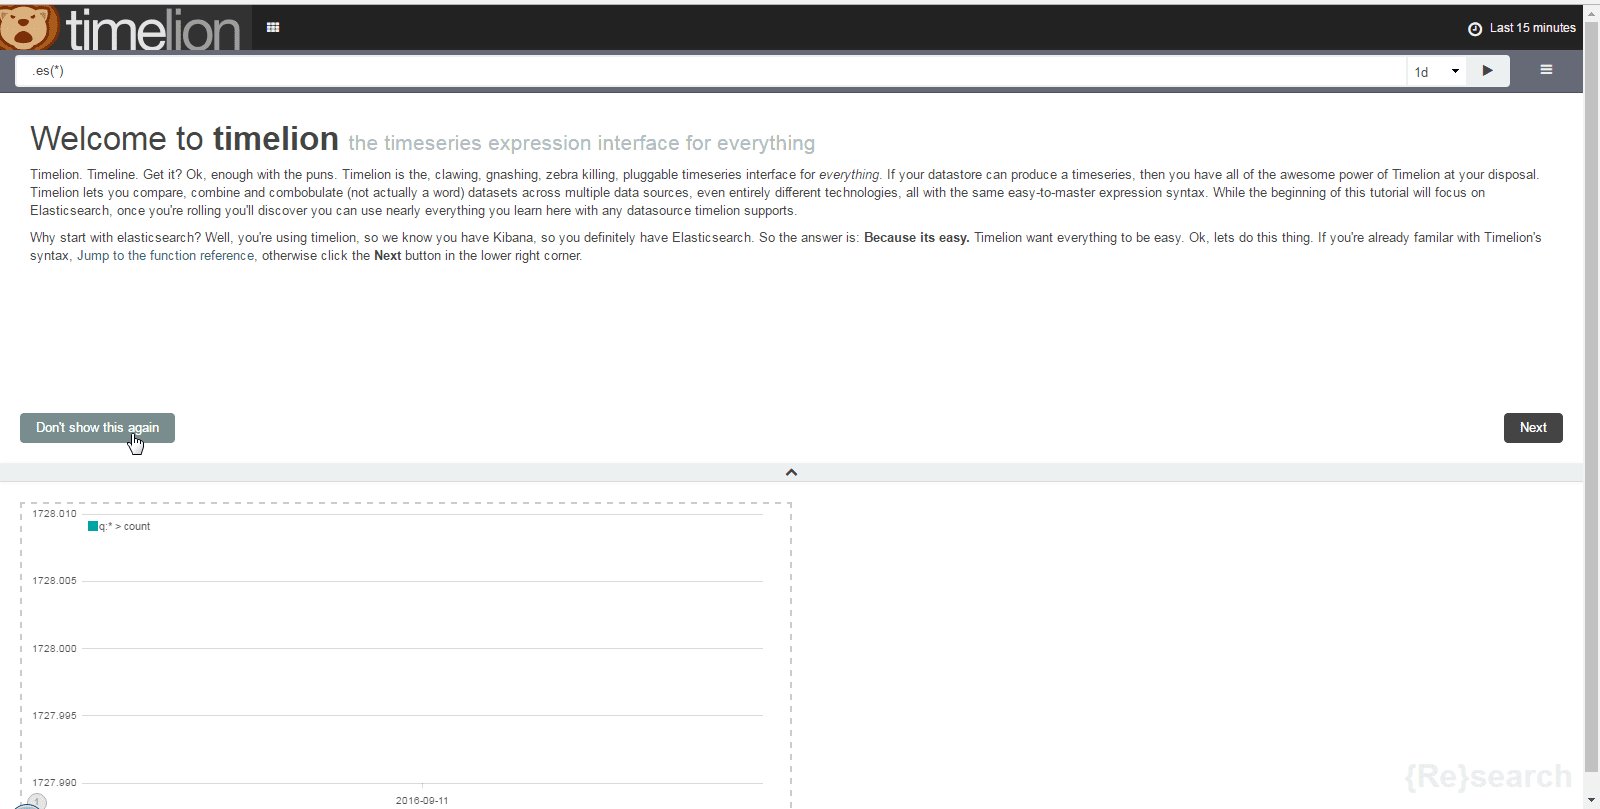Click Don't show this again button

coord(97,428)
